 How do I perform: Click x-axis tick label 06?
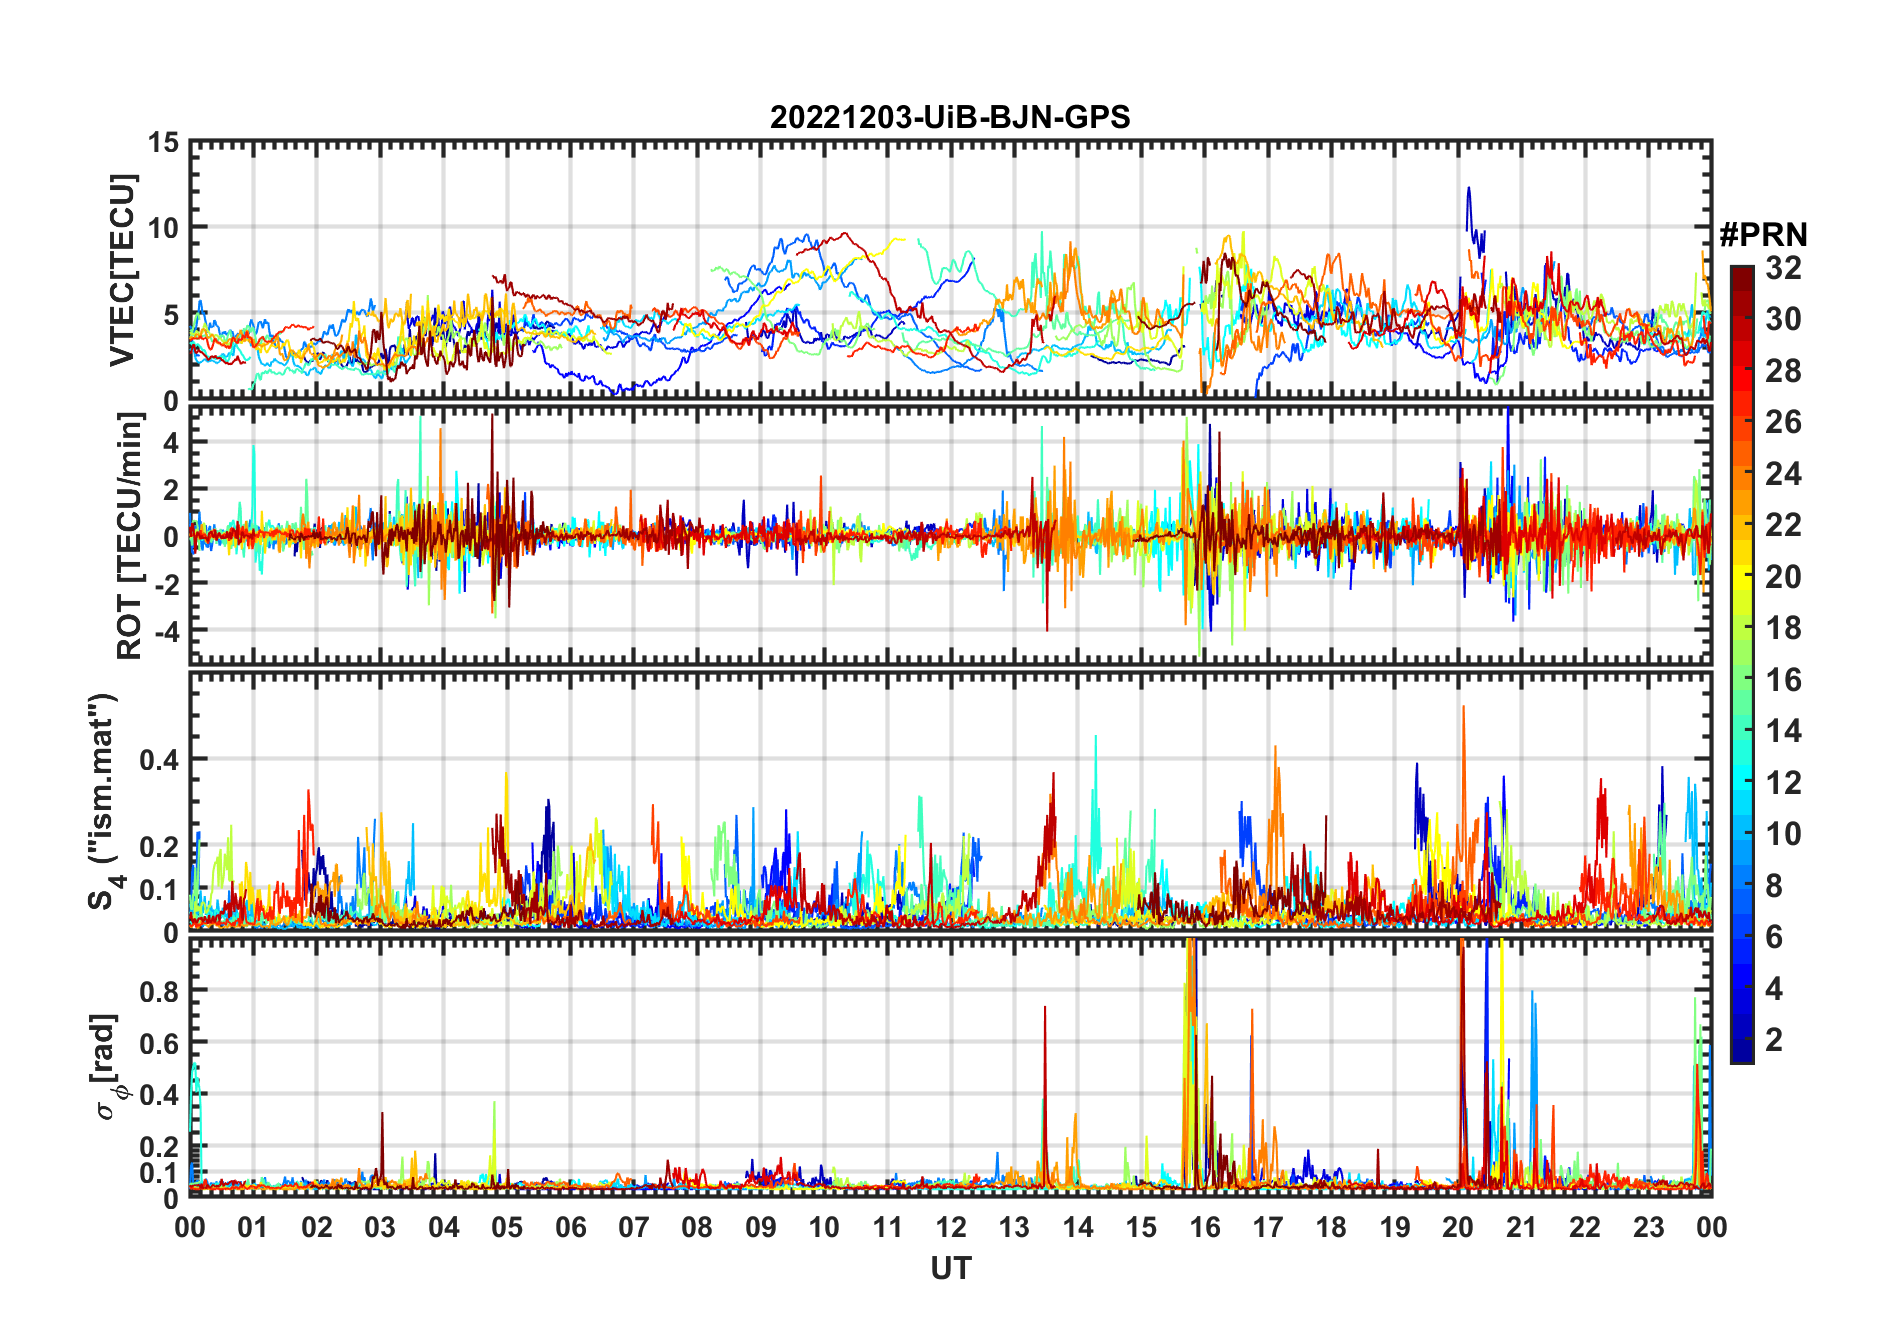[x=570, y=1227]
